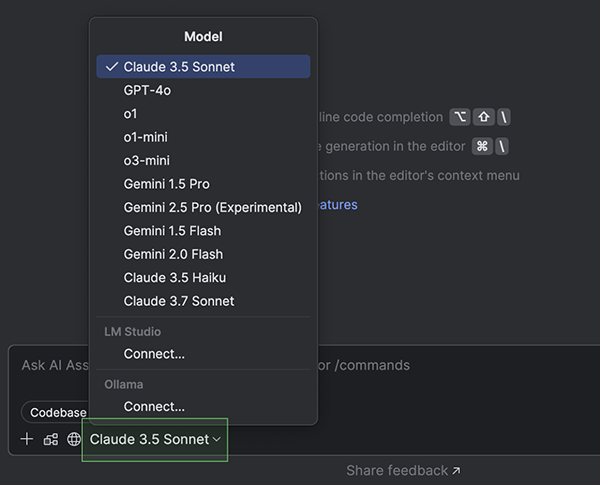
Task: Click the Codebase chip
Action: pyautogui.click(x=56, y=412)
